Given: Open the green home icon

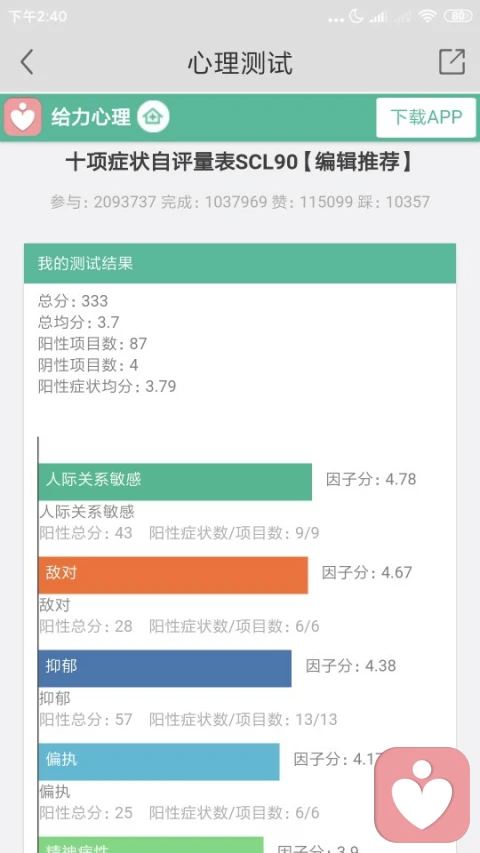Looking at the screenshot, I should 153,117.
